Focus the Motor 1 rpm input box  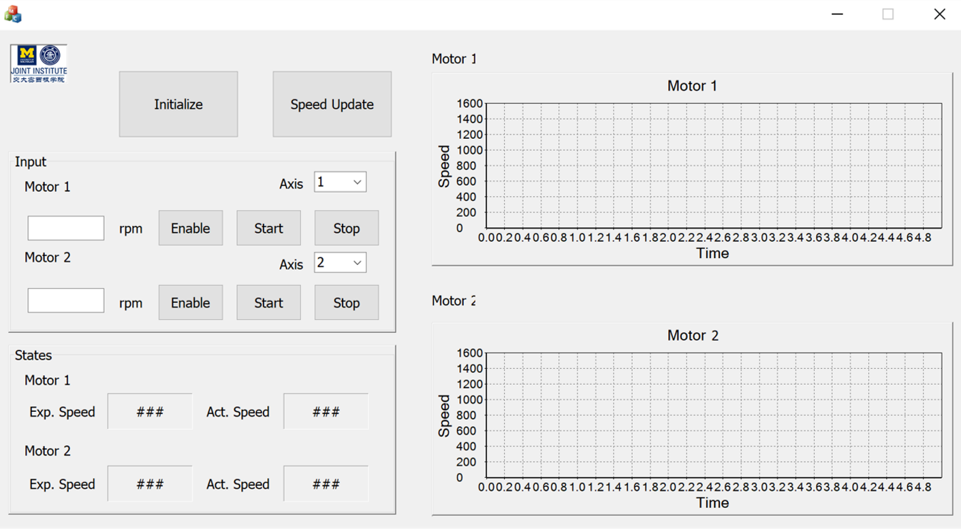pyautogui.click(x=66, y=228)
